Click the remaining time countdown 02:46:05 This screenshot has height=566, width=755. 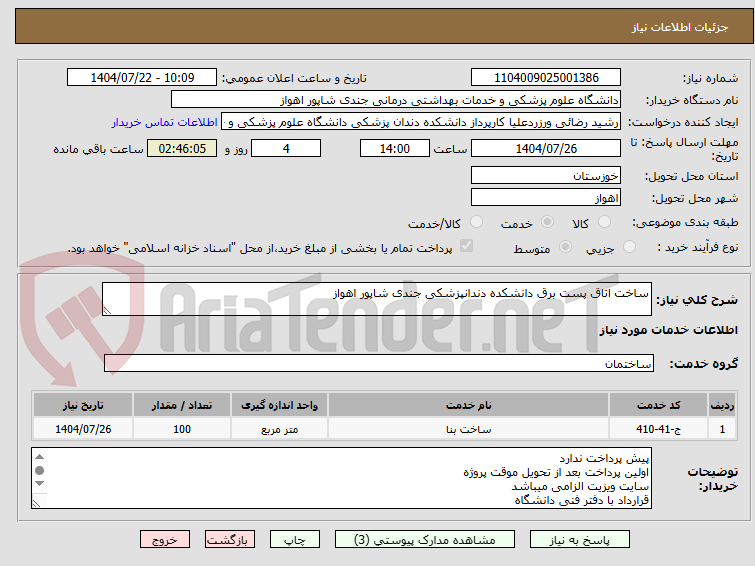click(x=182, y=148)
